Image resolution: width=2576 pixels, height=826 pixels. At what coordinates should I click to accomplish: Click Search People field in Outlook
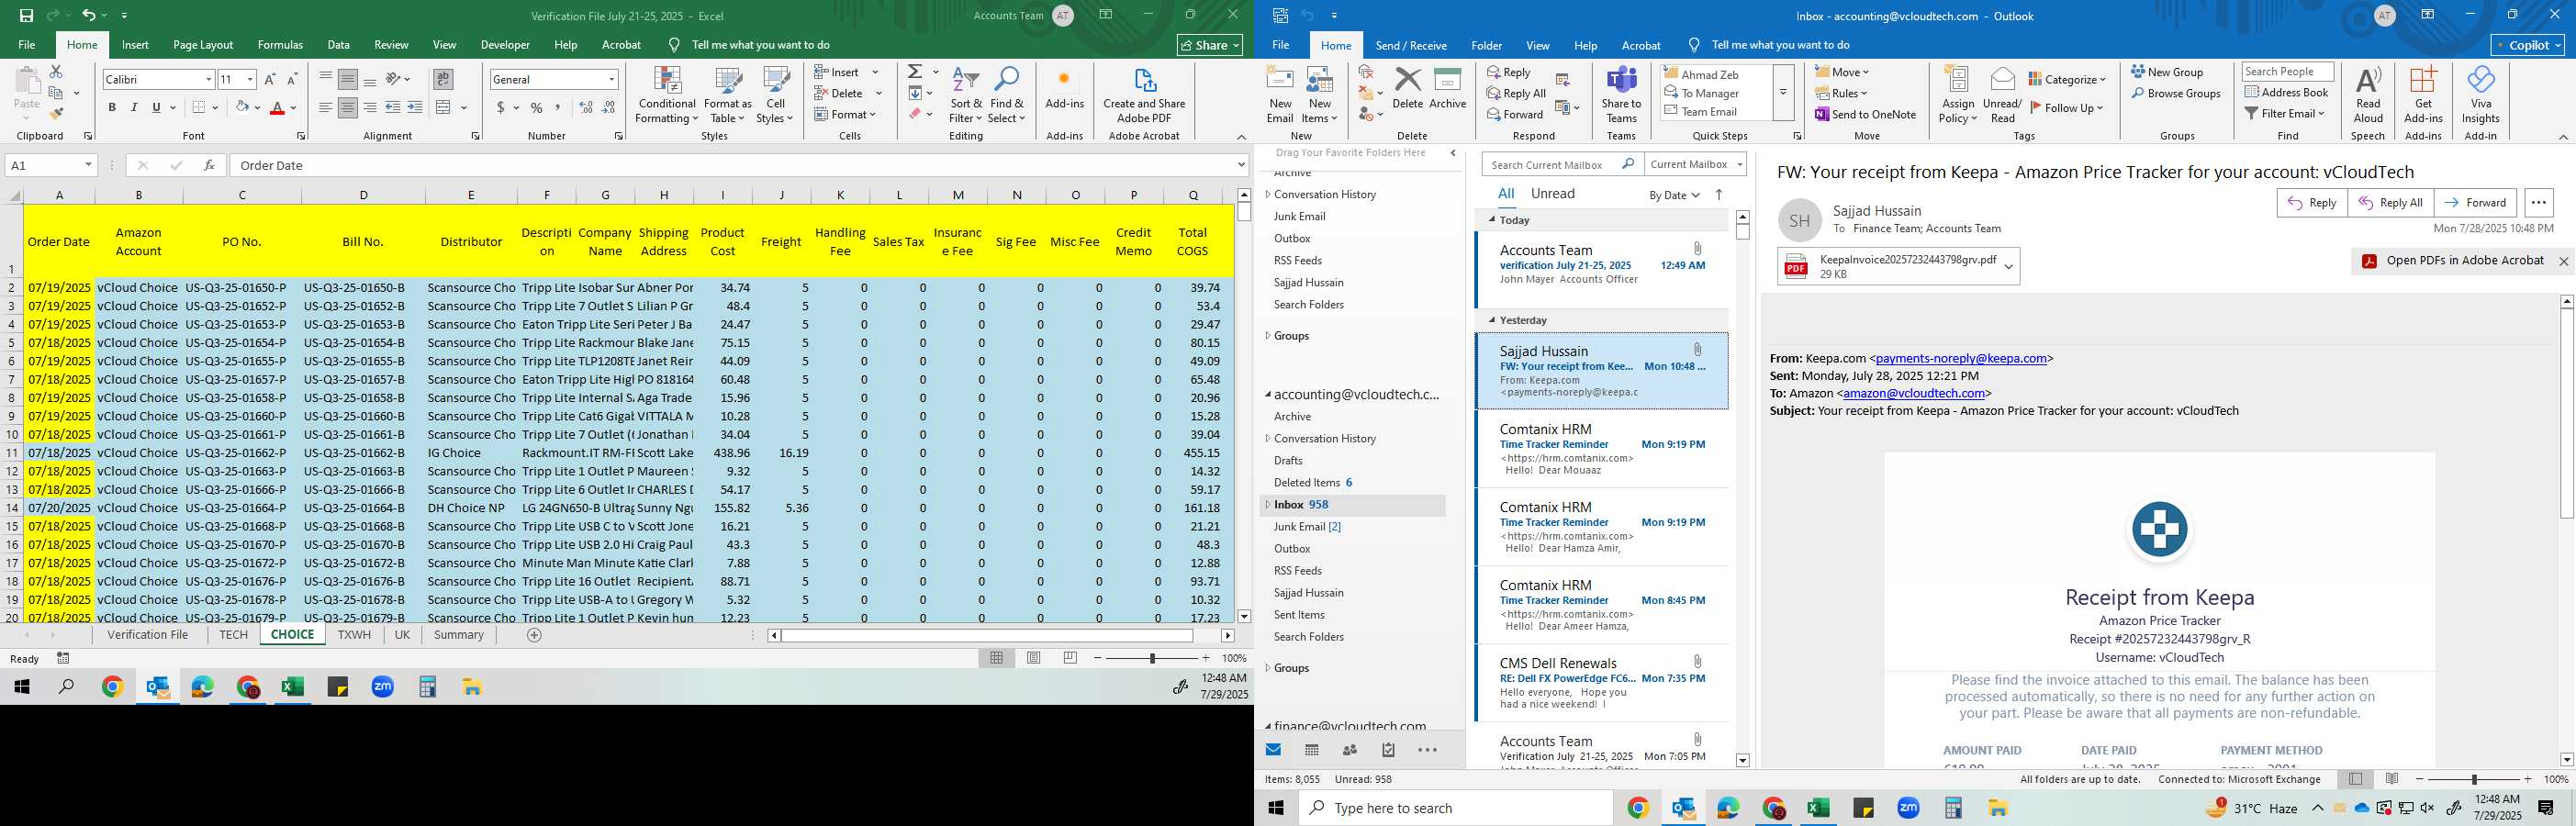click(x=2287, y=71)
